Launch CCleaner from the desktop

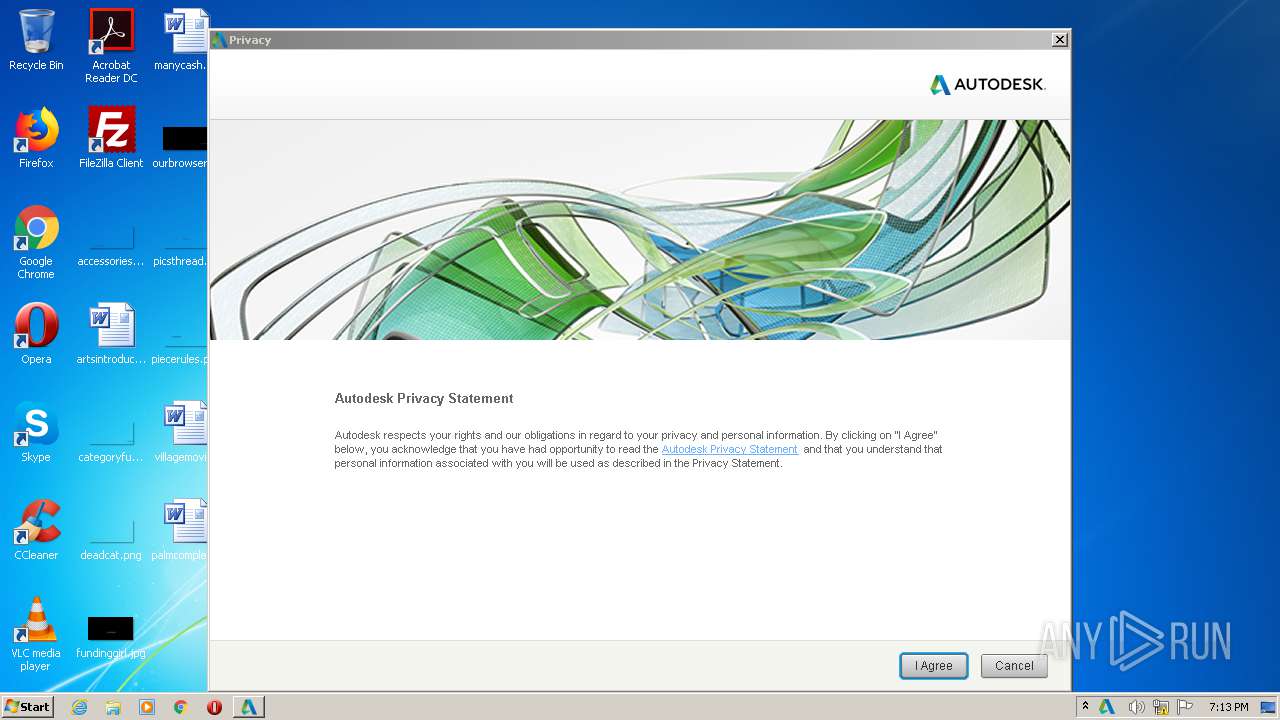pos(36,530)
